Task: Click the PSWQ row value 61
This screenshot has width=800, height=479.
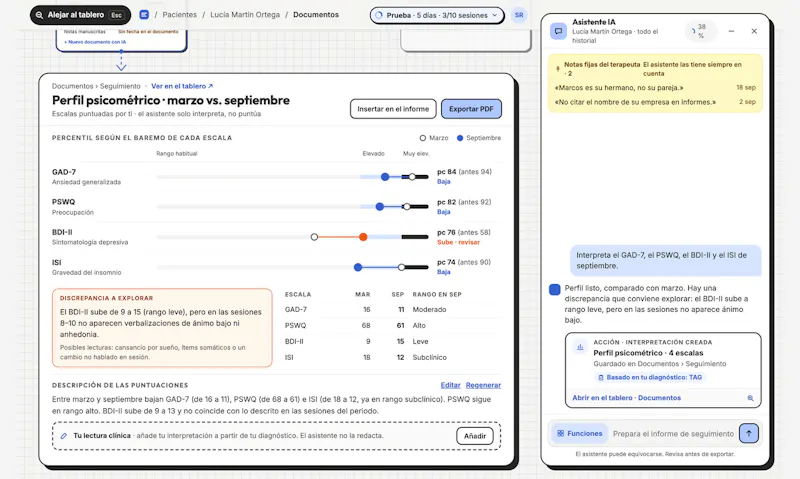Action: click(x=400, y=325)
